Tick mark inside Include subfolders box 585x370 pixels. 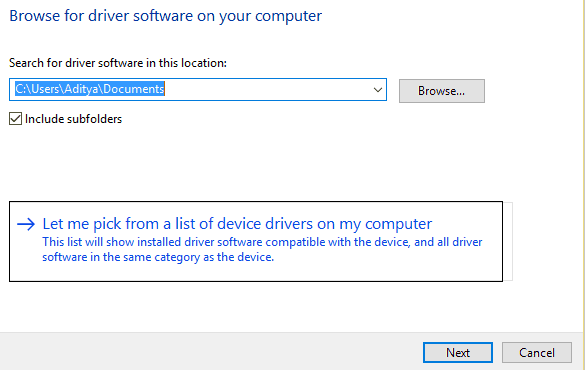(15, 119)
